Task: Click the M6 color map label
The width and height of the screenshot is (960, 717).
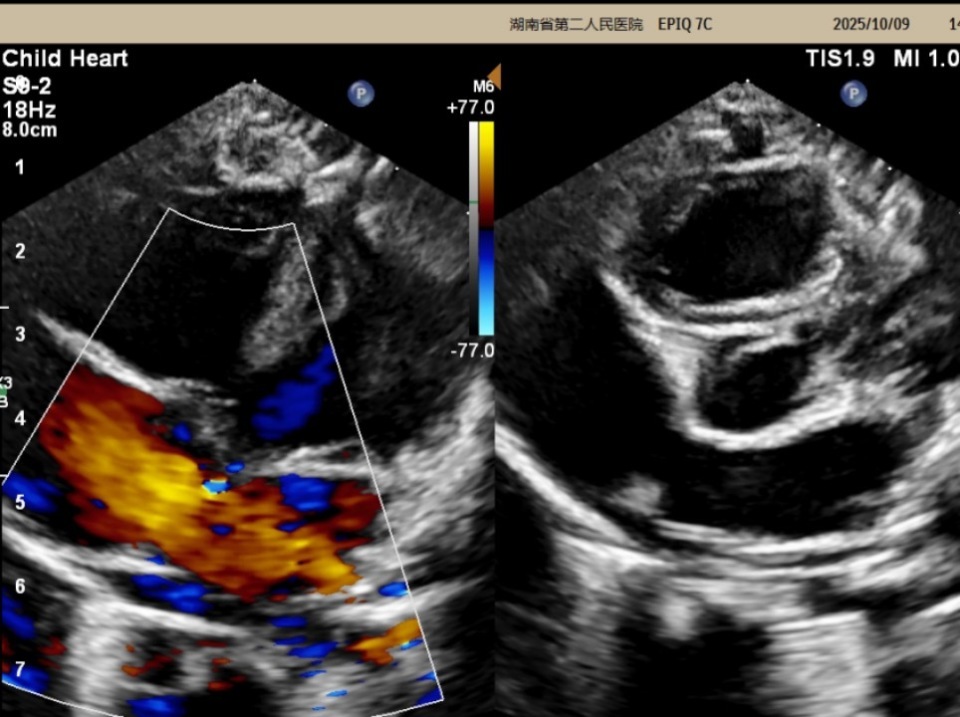Action: [483, 87]
